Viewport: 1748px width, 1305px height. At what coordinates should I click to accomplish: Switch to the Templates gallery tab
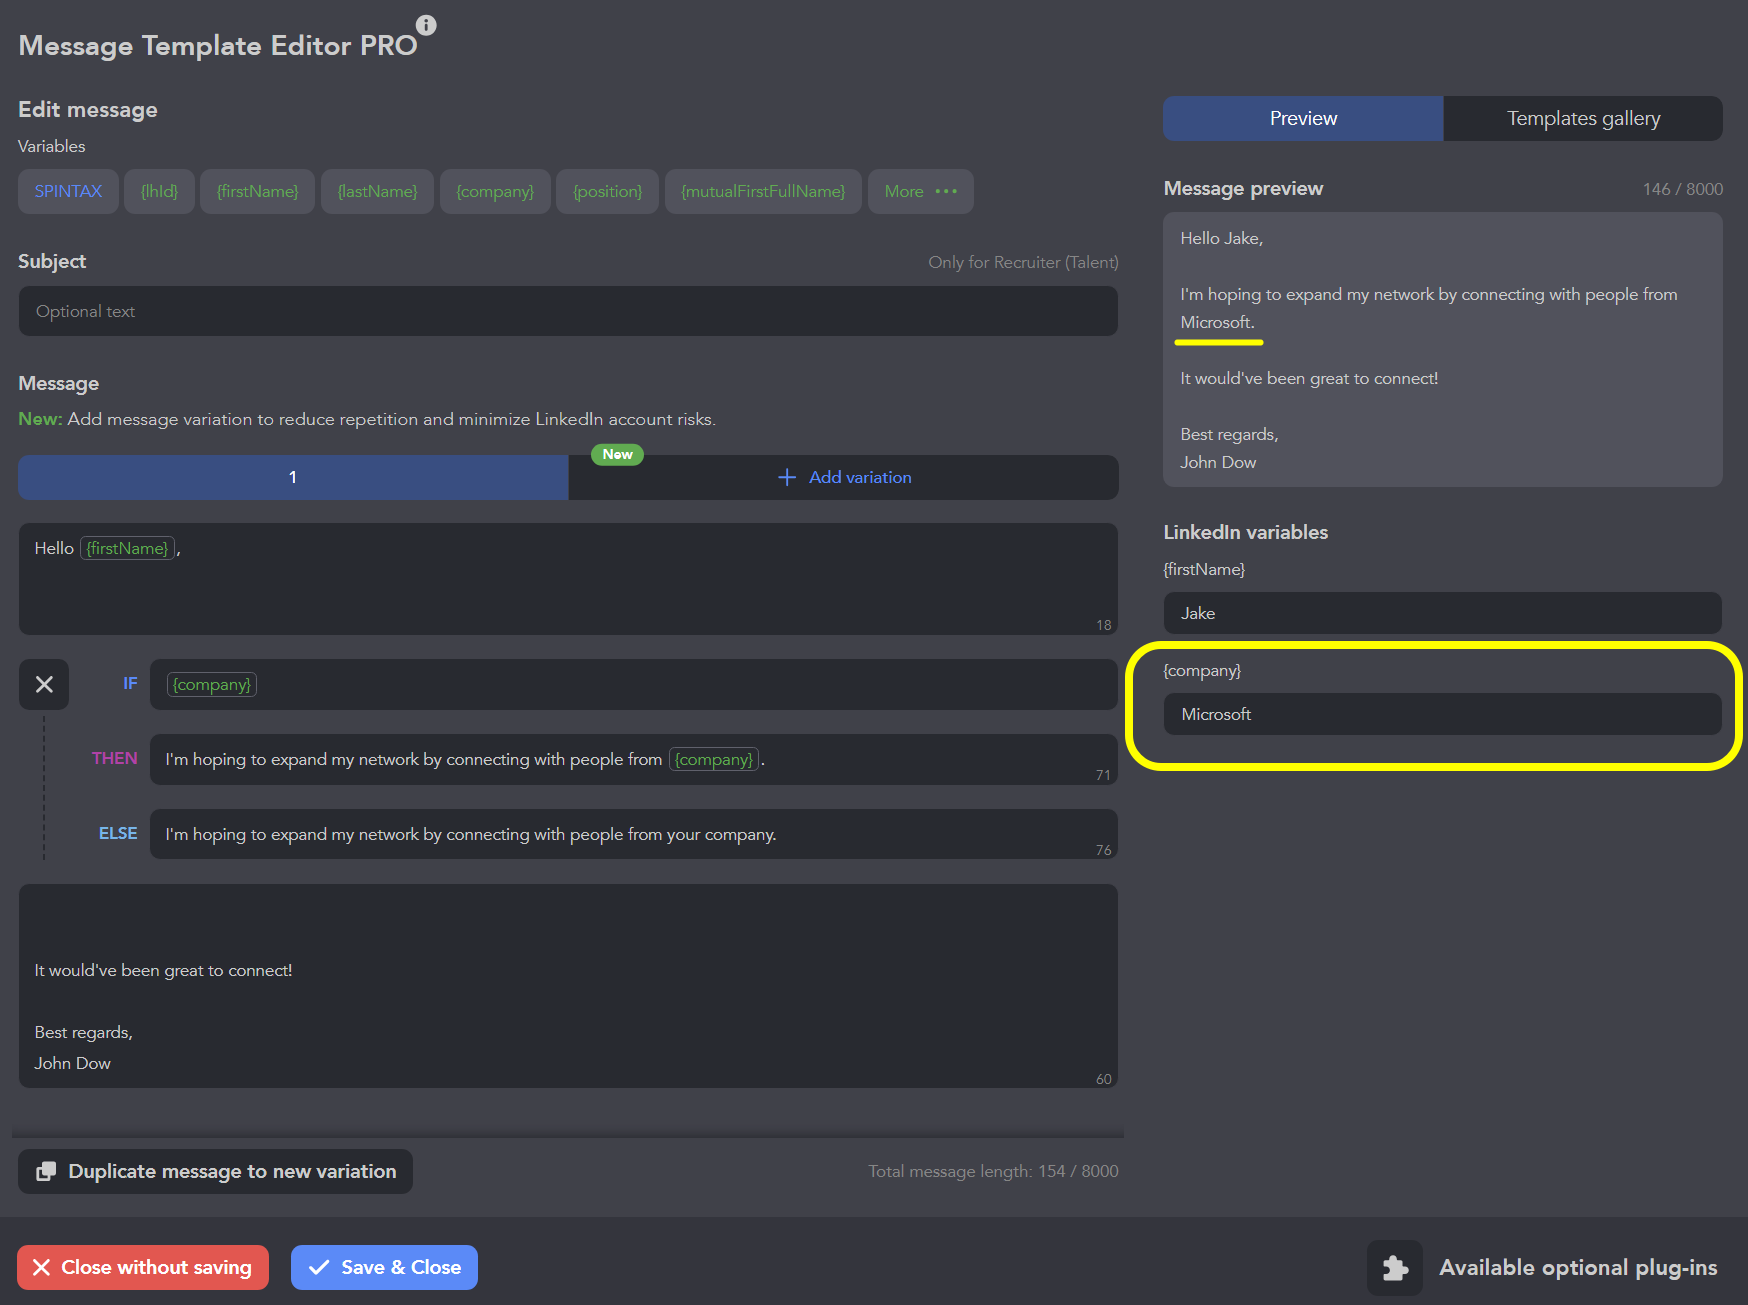point(1582,118)
